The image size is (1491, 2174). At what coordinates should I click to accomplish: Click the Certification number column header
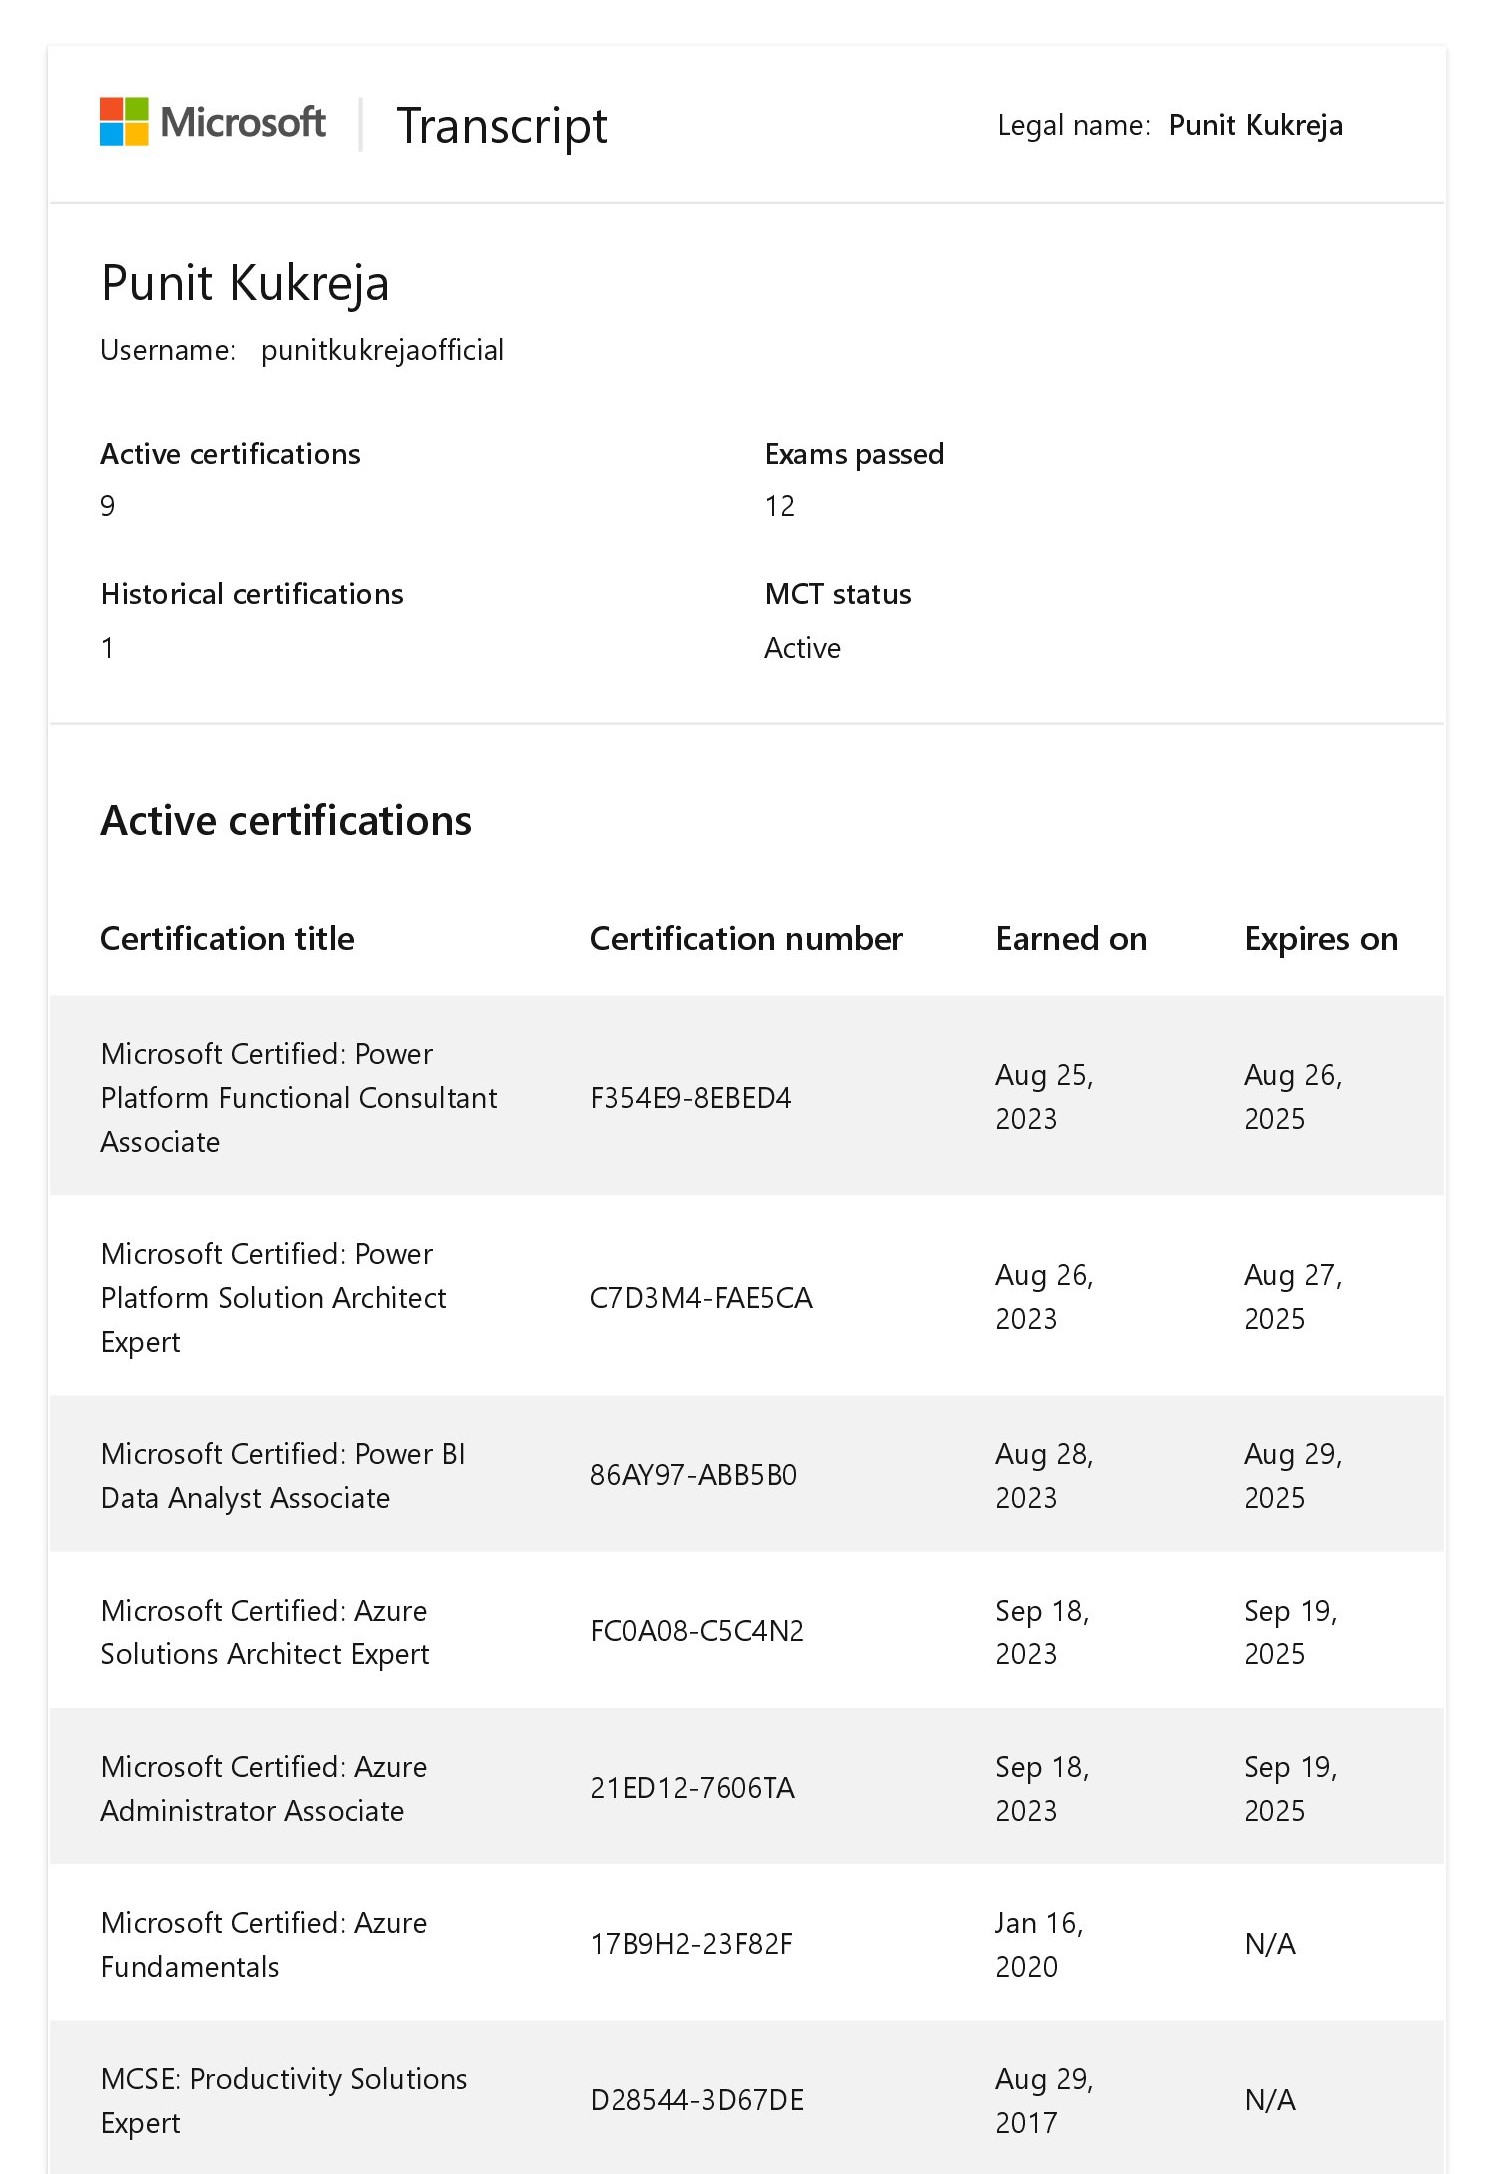(x=746, y=938)
